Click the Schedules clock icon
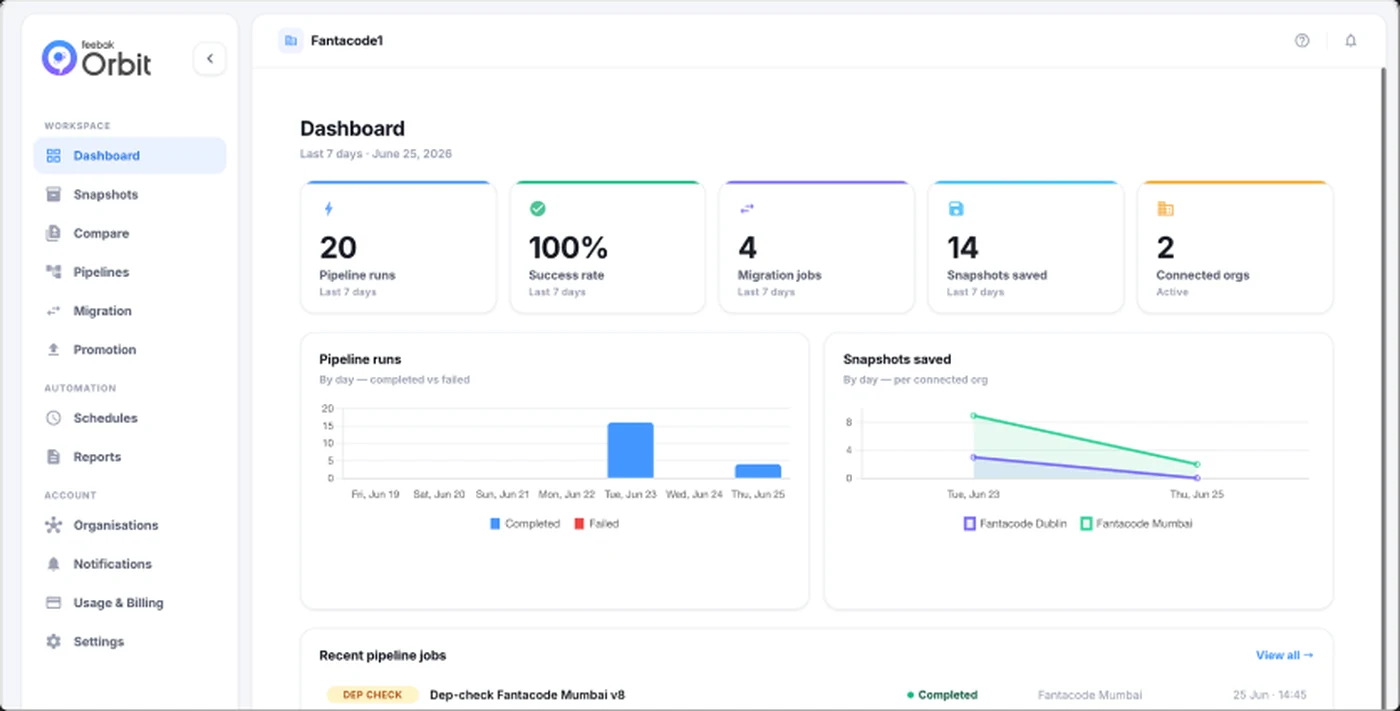Image resolution: width=1400 pixels, height=711 pixels. click(54, 418)
